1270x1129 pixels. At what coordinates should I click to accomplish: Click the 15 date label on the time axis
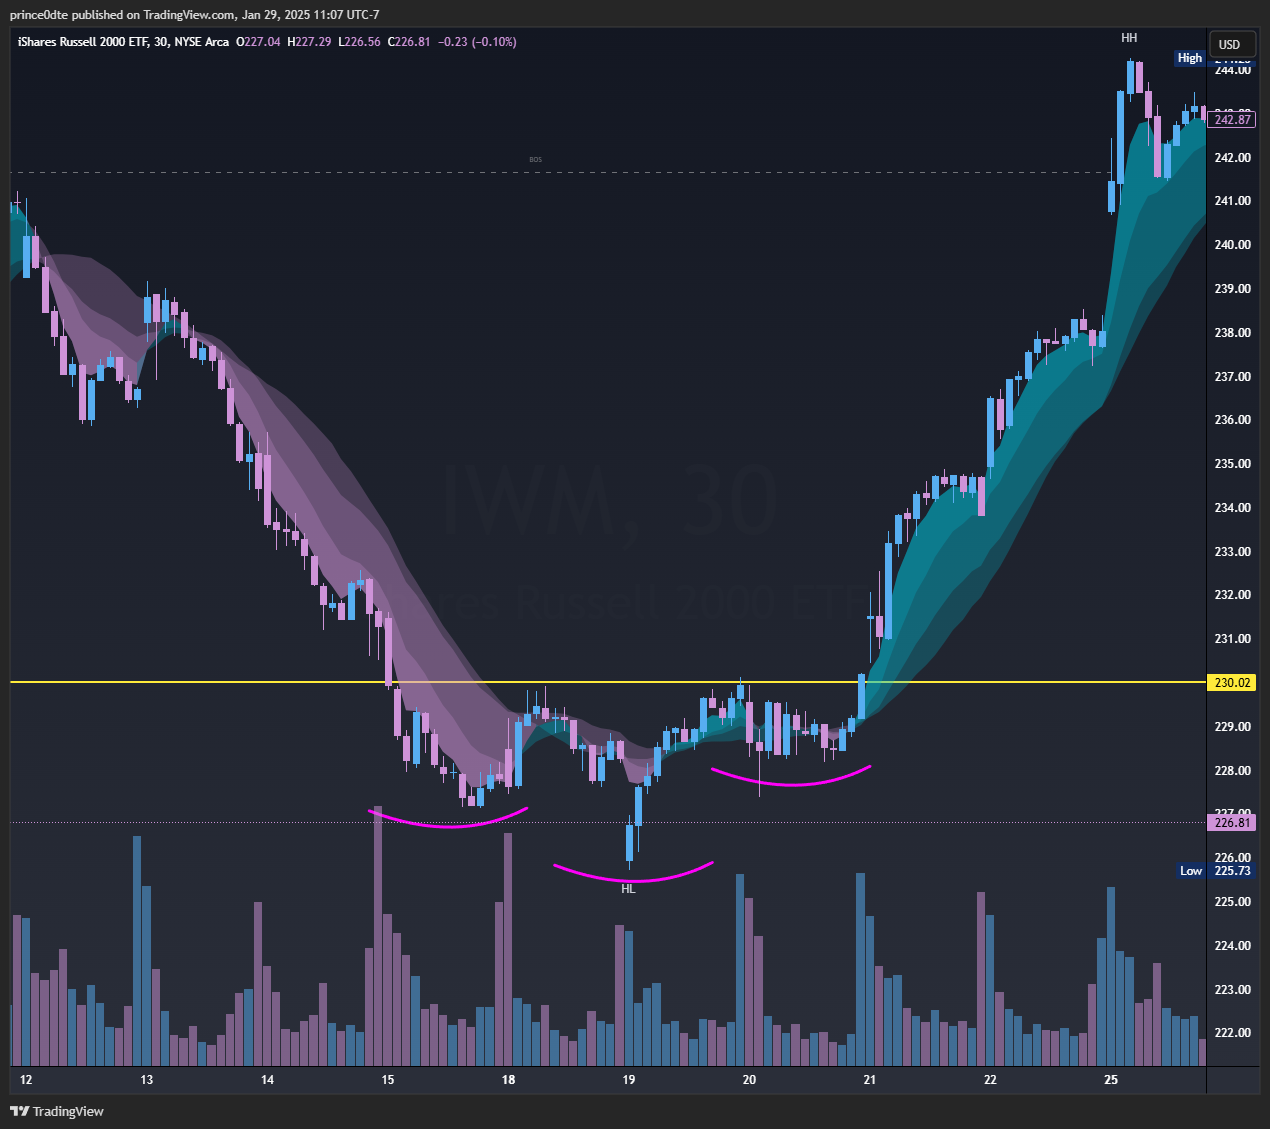point(388,1080)
